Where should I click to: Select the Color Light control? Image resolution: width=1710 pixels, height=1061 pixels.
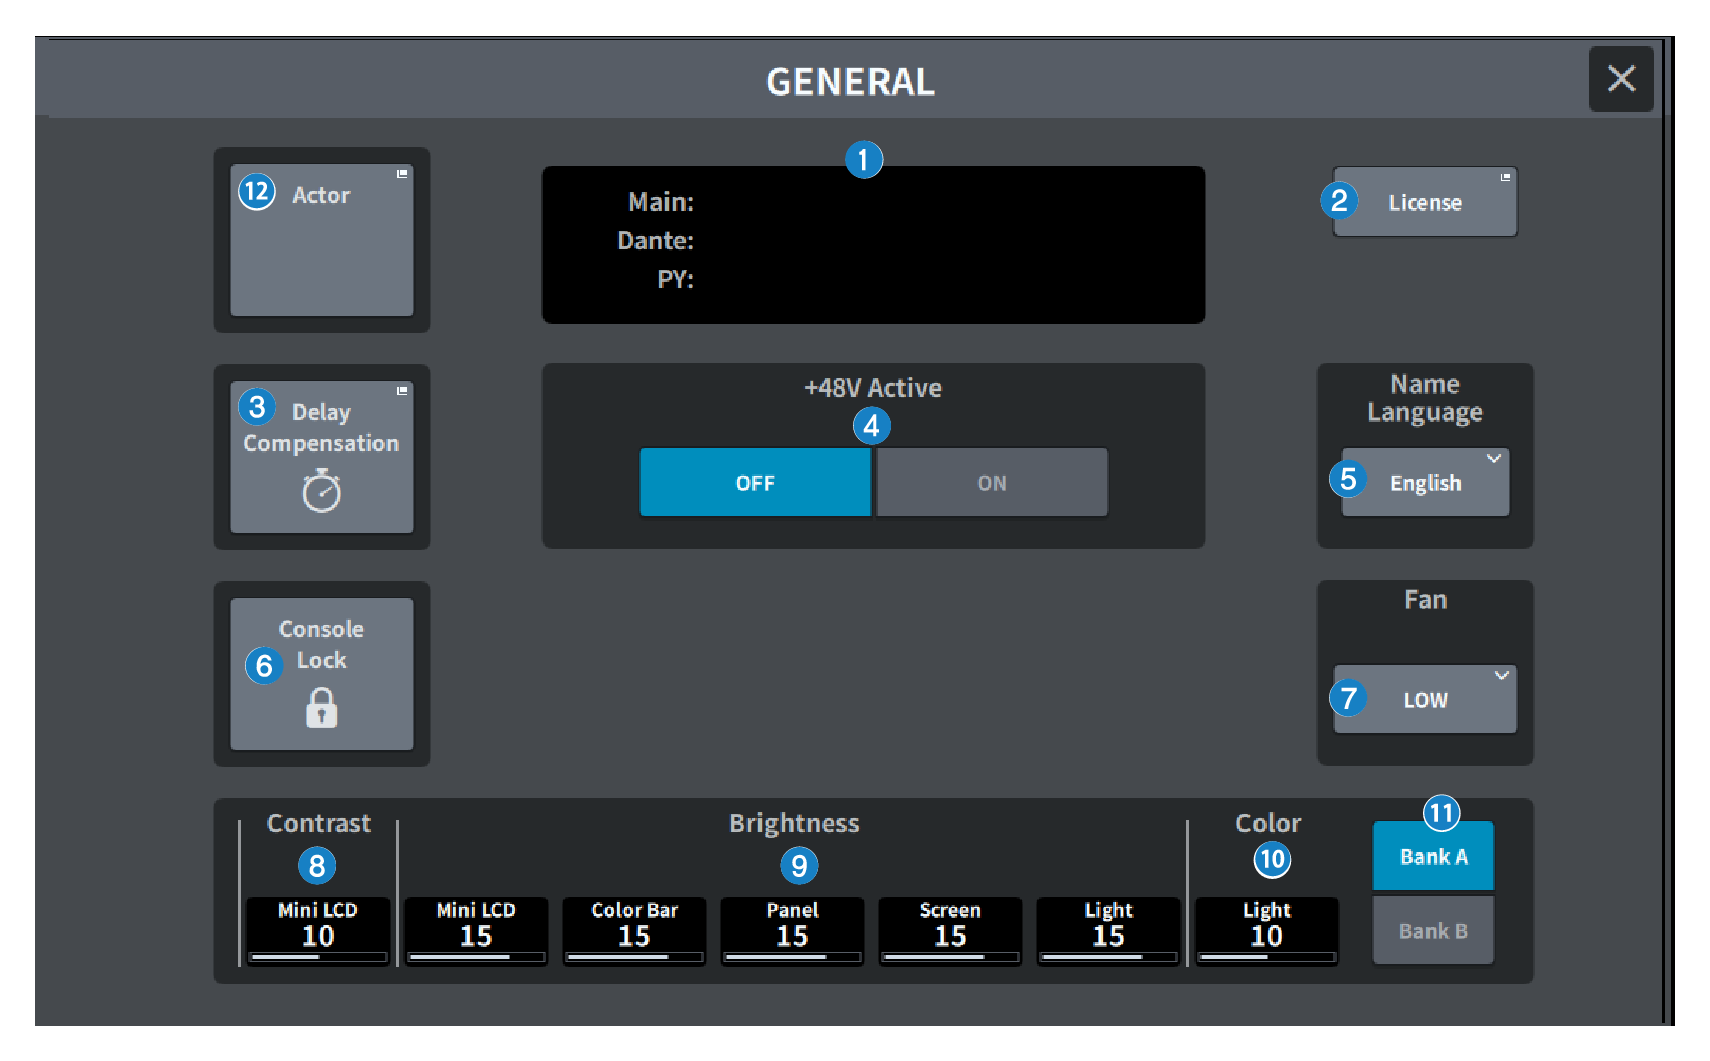pyautogui.click(x=1266, y=930)
